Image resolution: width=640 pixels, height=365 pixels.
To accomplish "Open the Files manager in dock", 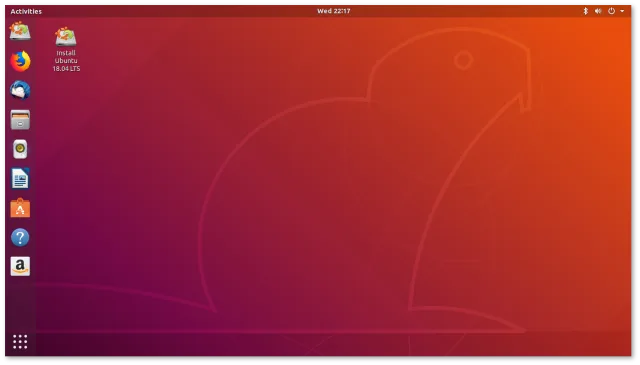I will tap(20, 120).
